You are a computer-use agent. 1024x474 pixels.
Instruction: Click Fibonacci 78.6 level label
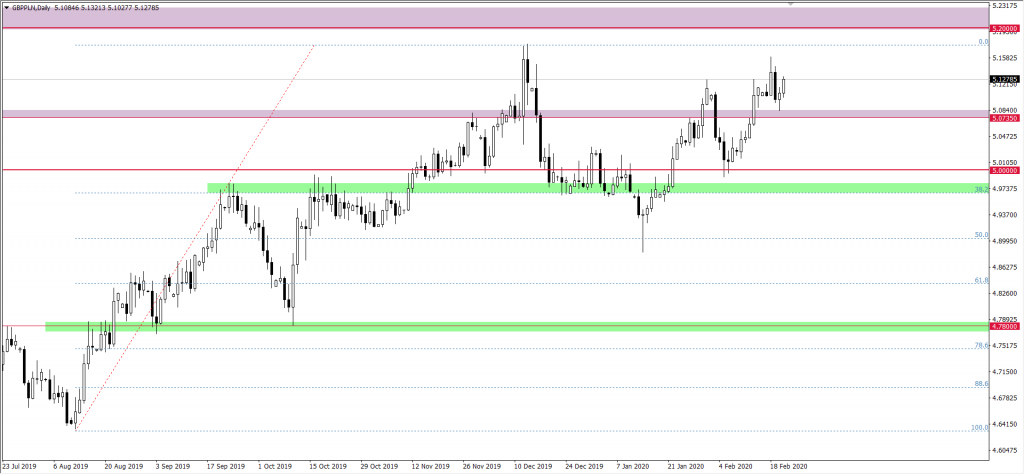pyautogui.click(x=982, y=345)
